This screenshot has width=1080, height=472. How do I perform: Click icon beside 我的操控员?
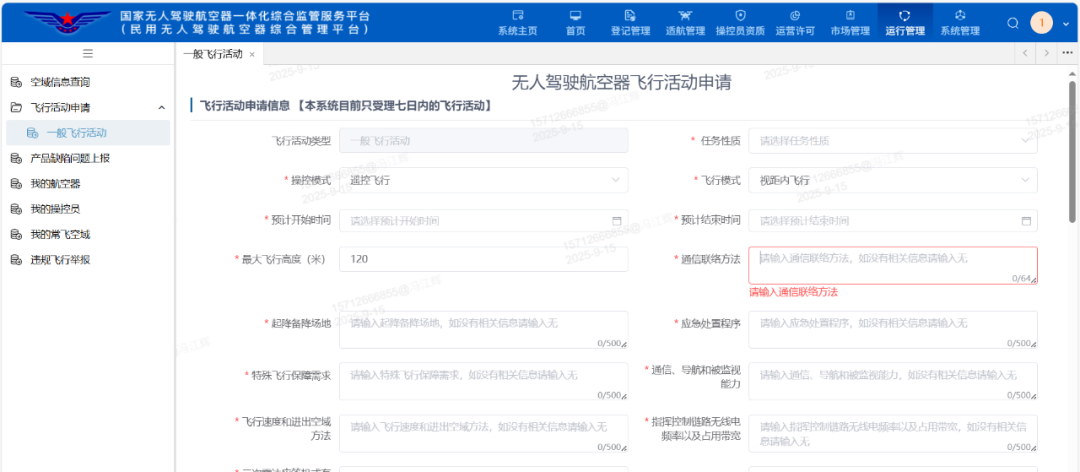(16, 209)
